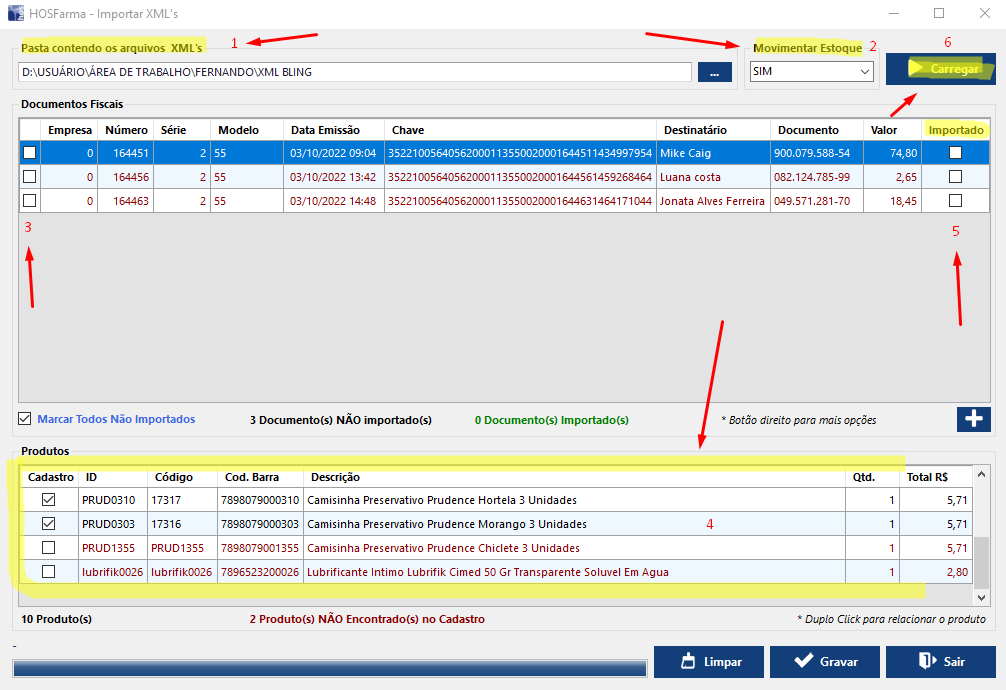Tick the Importado box for Luana costa
The height and width of the screenshot is (690, 1006).
(x=955, y=177)
